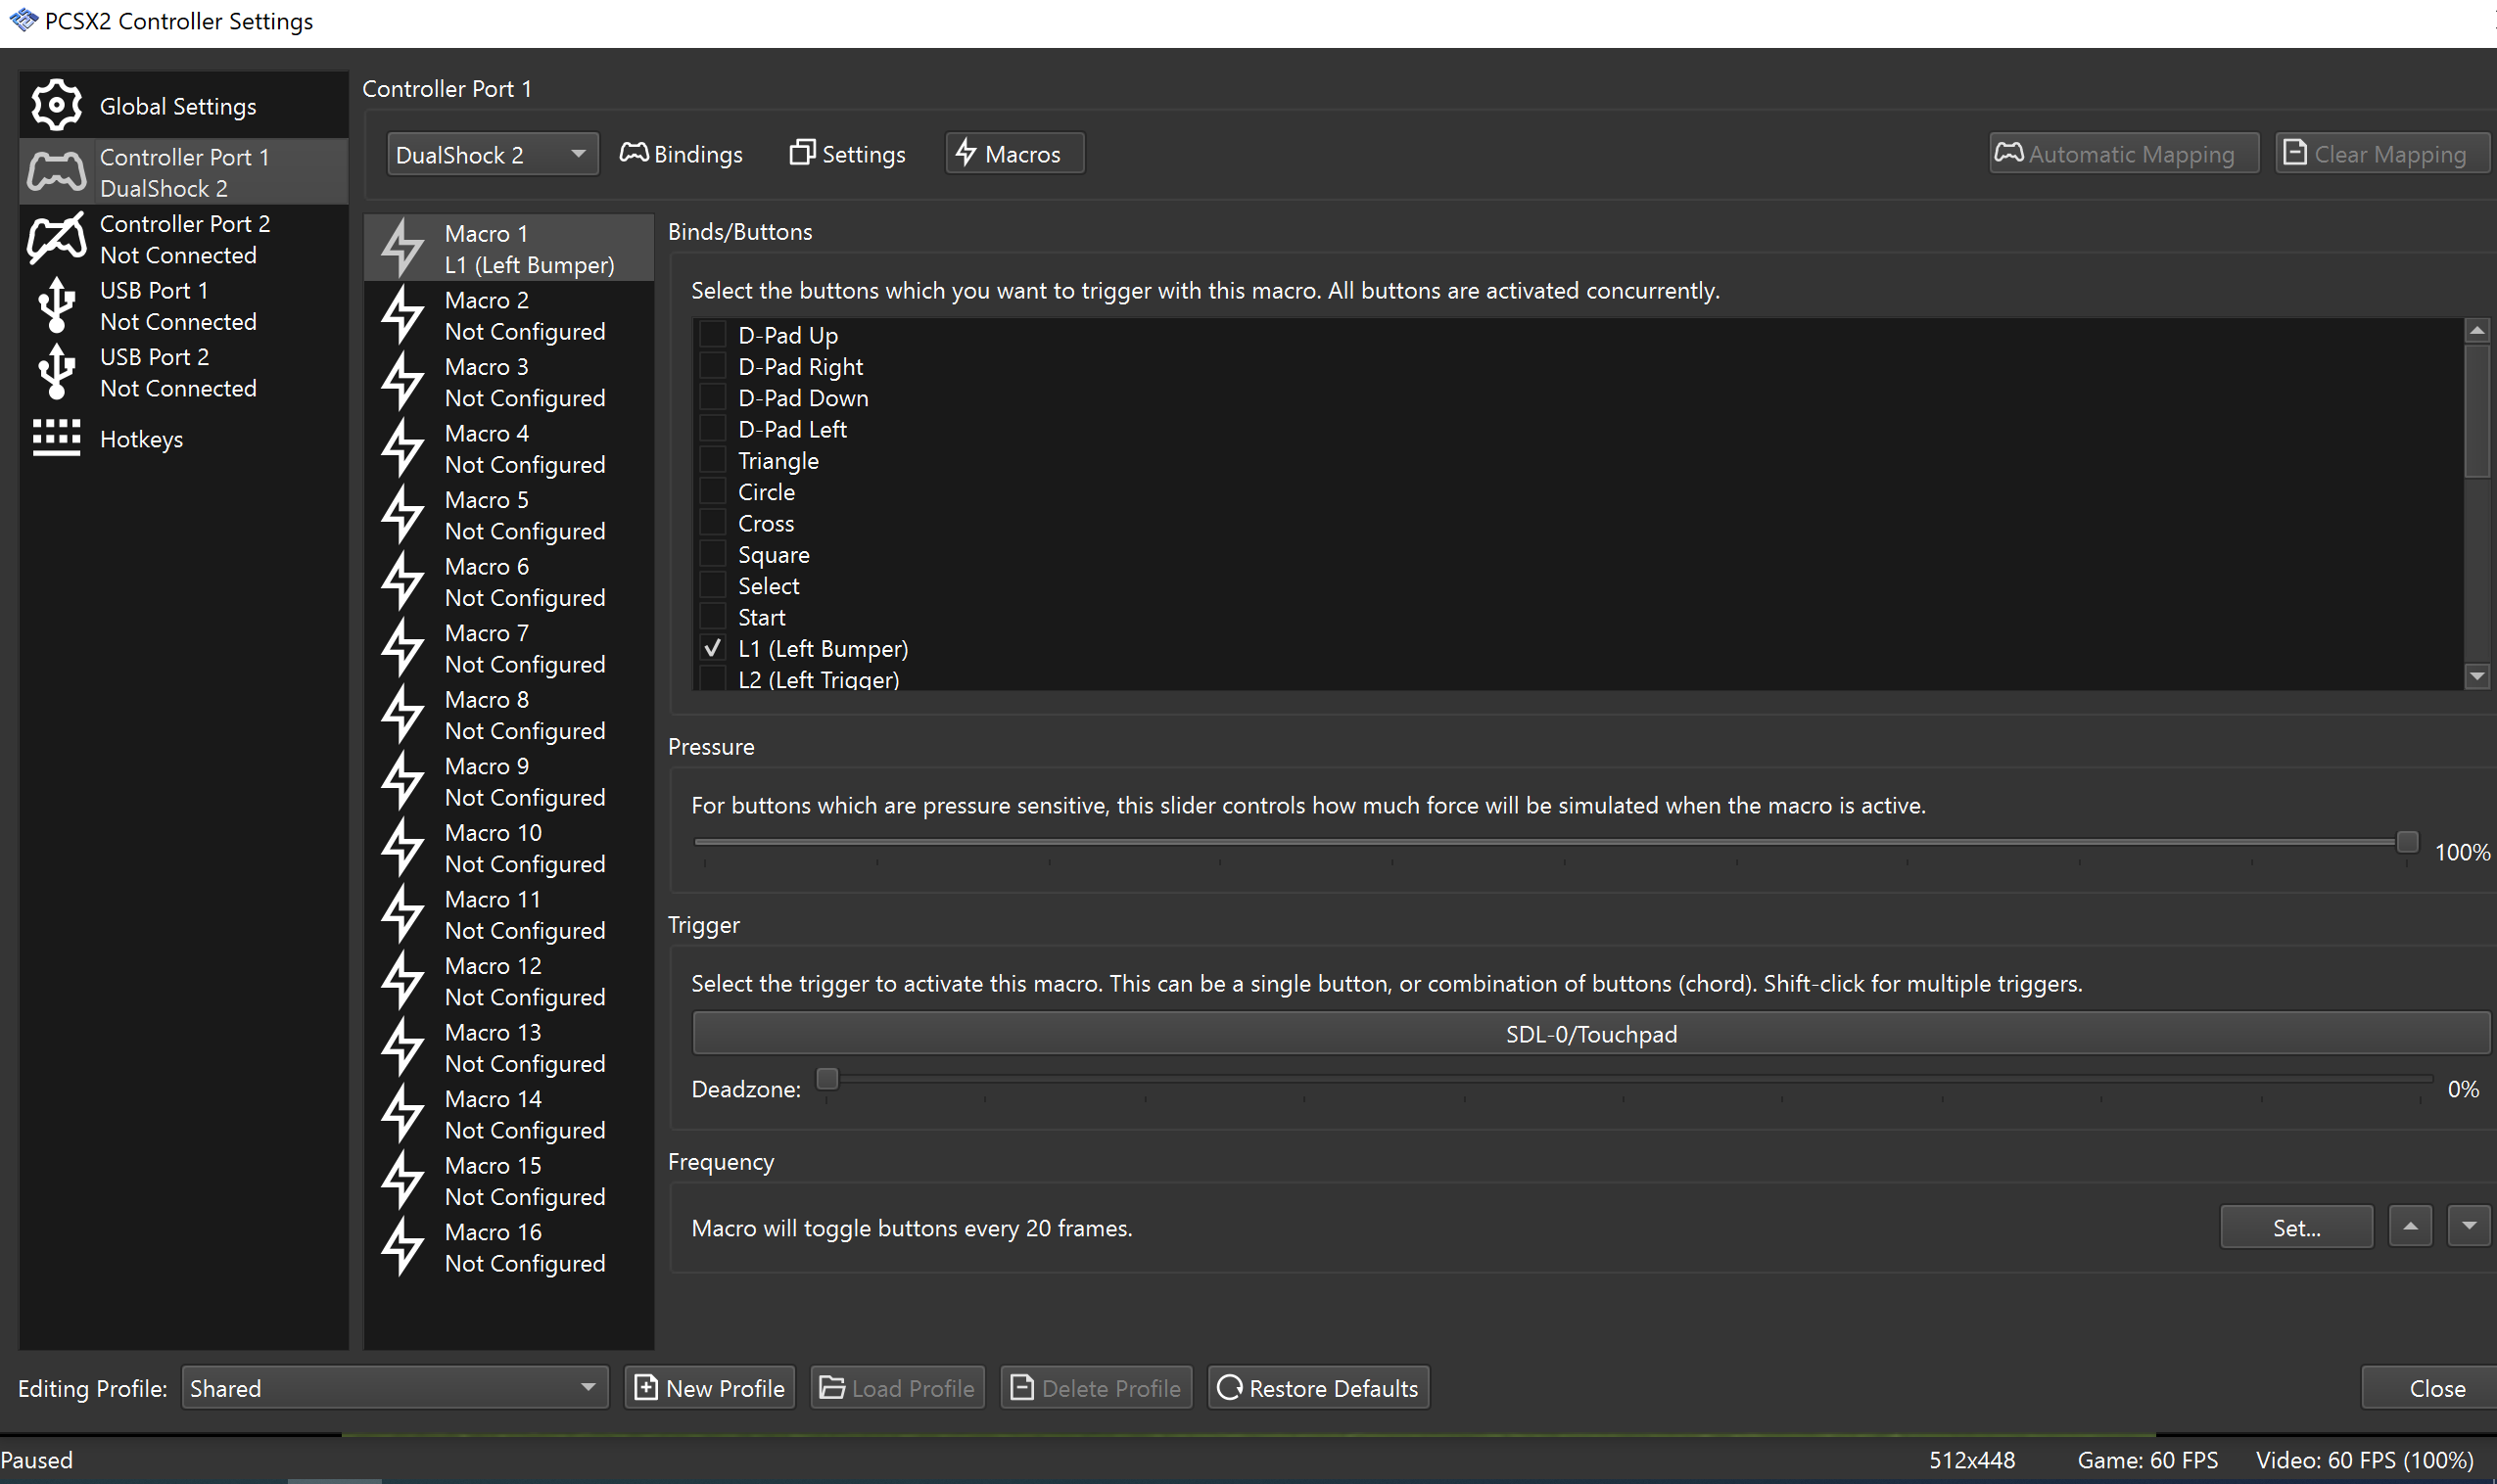Open Hotkeys using the keyboard grid icon
Screen dimensions: 2497x1484
click(56, 438)
